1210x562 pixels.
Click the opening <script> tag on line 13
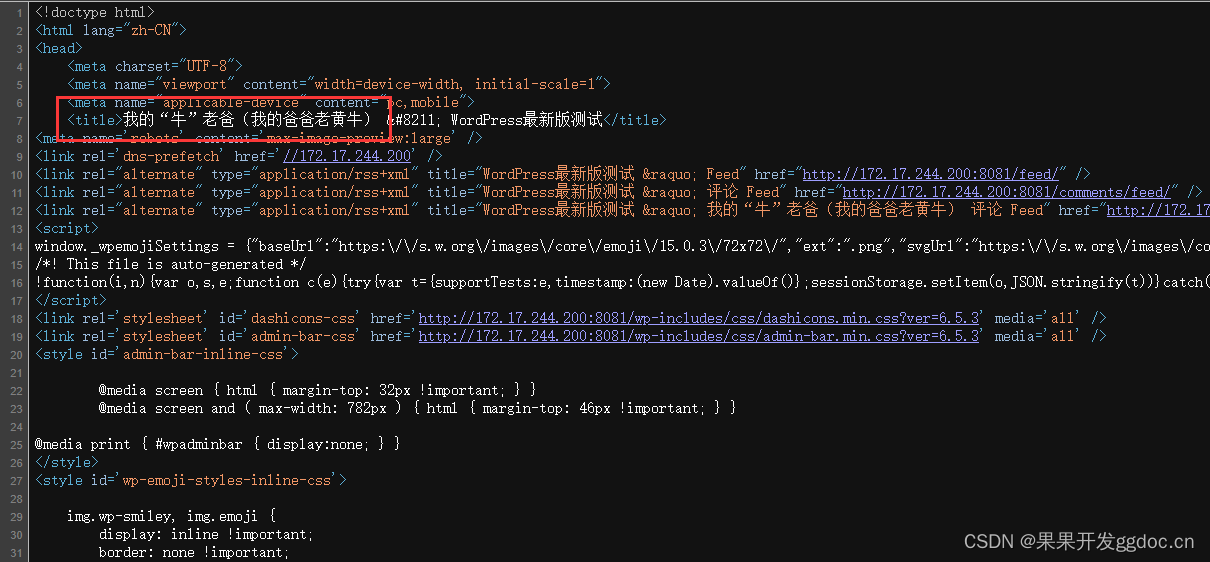[x=67, y=228]
